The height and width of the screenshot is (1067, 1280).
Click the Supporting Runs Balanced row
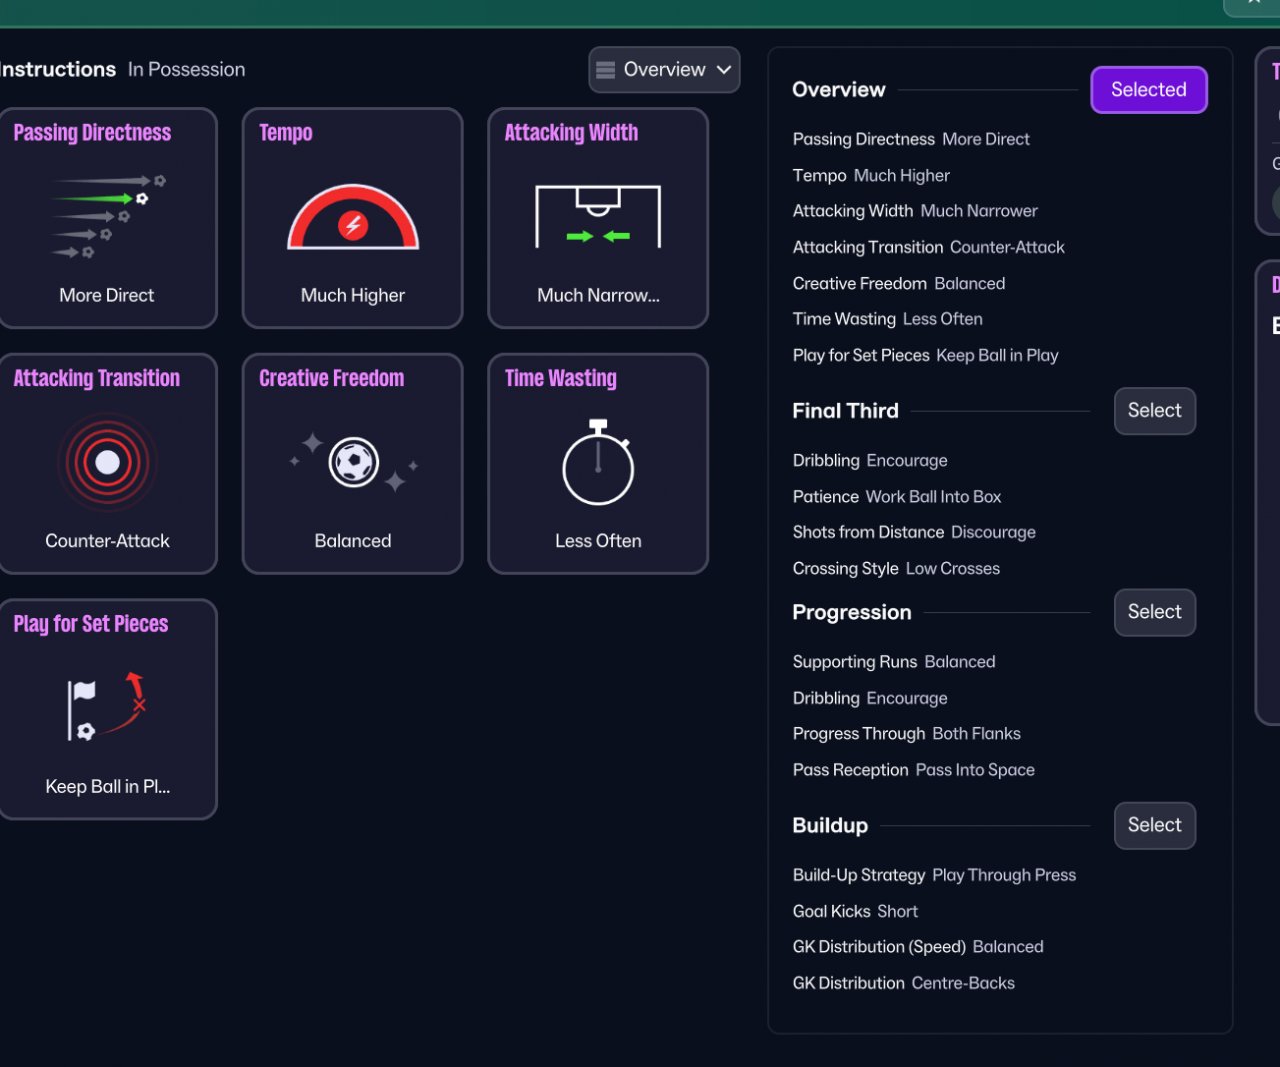894,661
